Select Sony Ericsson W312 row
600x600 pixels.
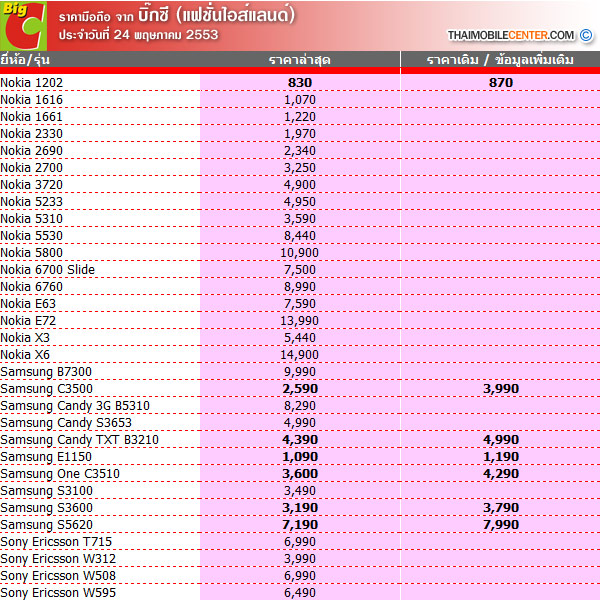pos(58,559)
